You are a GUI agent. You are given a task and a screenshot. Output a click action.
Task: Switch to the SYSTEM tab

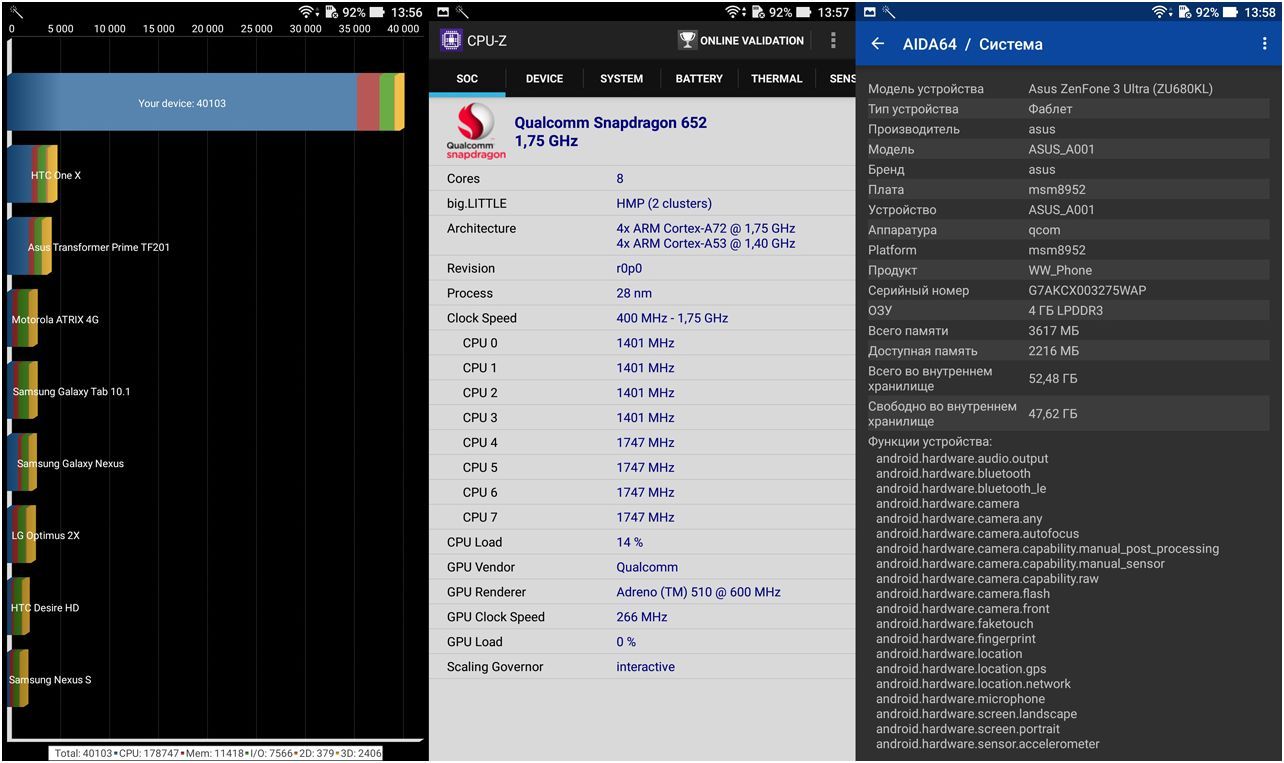621,79
